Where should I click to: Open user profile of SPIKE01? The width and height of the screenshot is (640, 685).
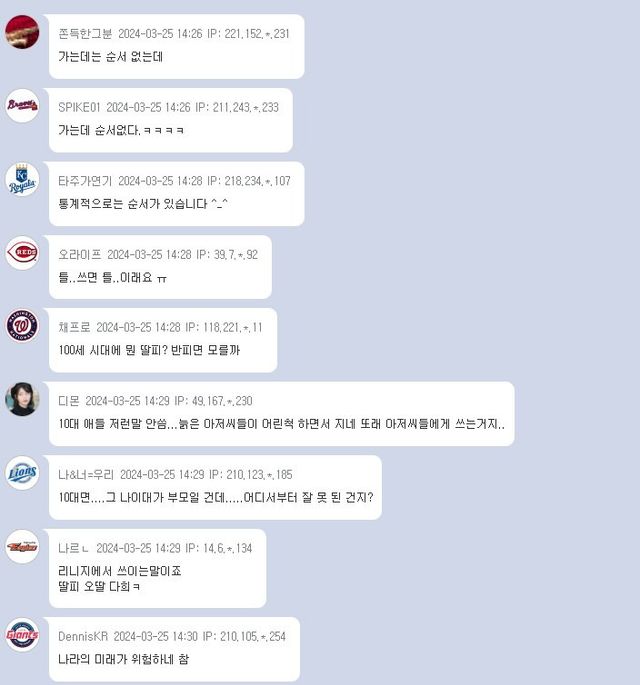click(80, 107)
